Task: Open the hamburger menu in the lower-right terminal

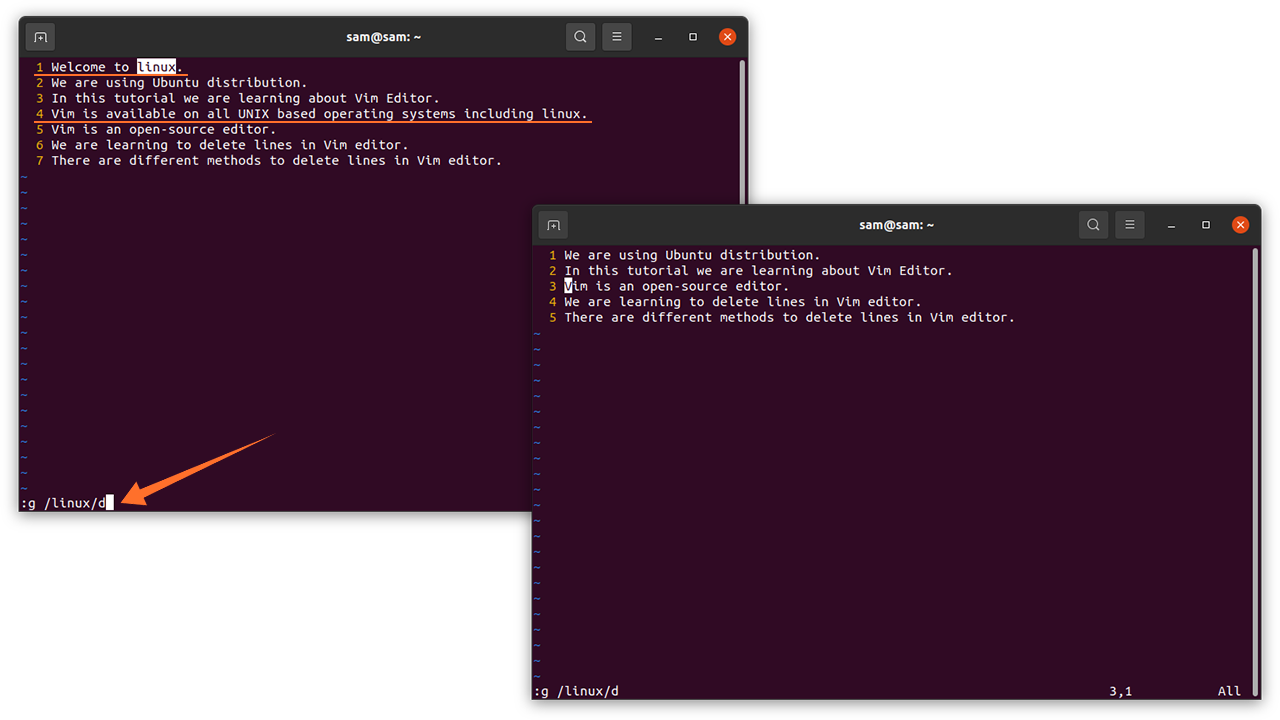Action: (x=1130, y=225)
